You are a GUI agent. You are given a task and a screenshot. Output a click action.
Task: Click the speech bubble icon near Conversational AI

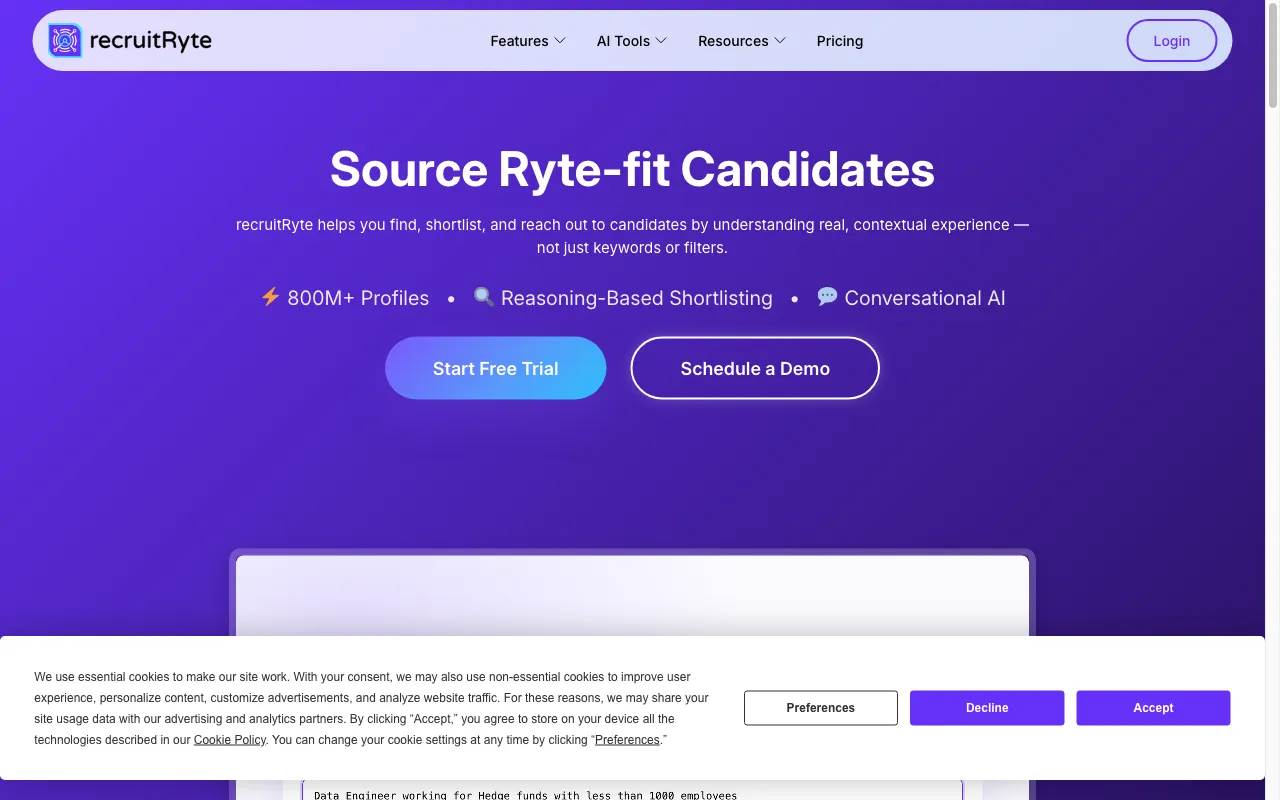click(x=827, y=297)
